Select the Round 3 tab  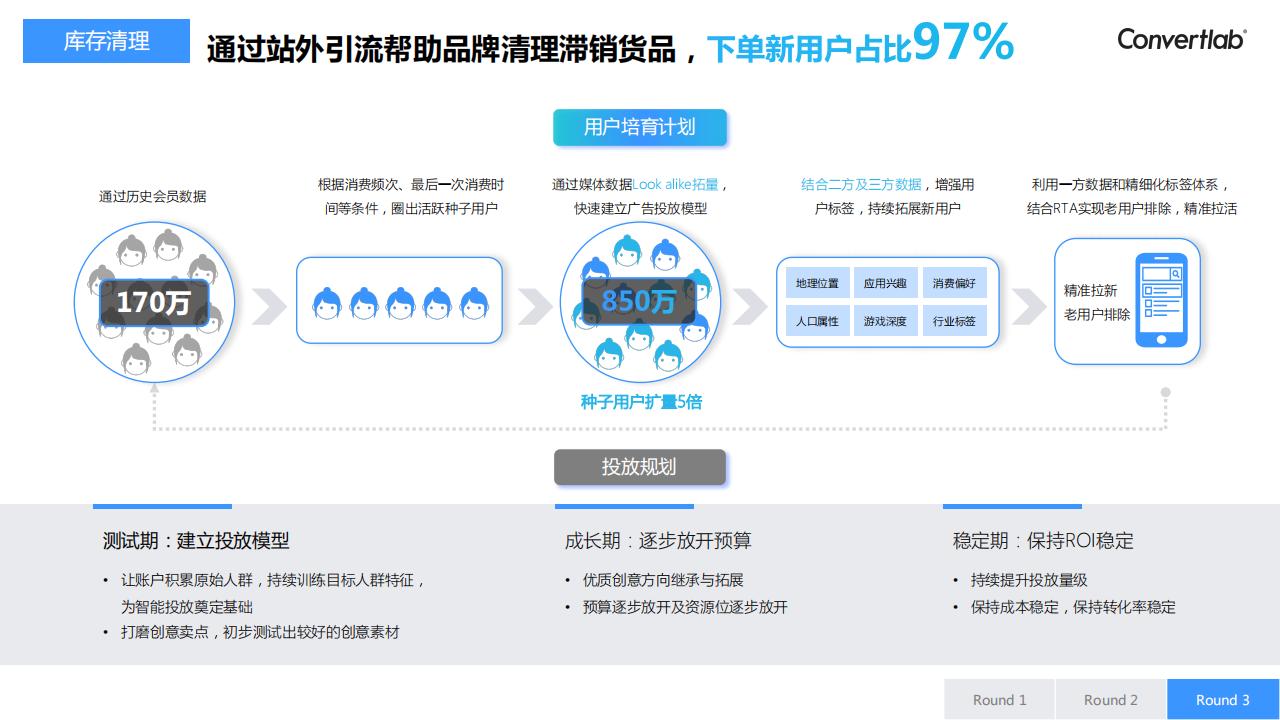click(x=1223, y=699)
